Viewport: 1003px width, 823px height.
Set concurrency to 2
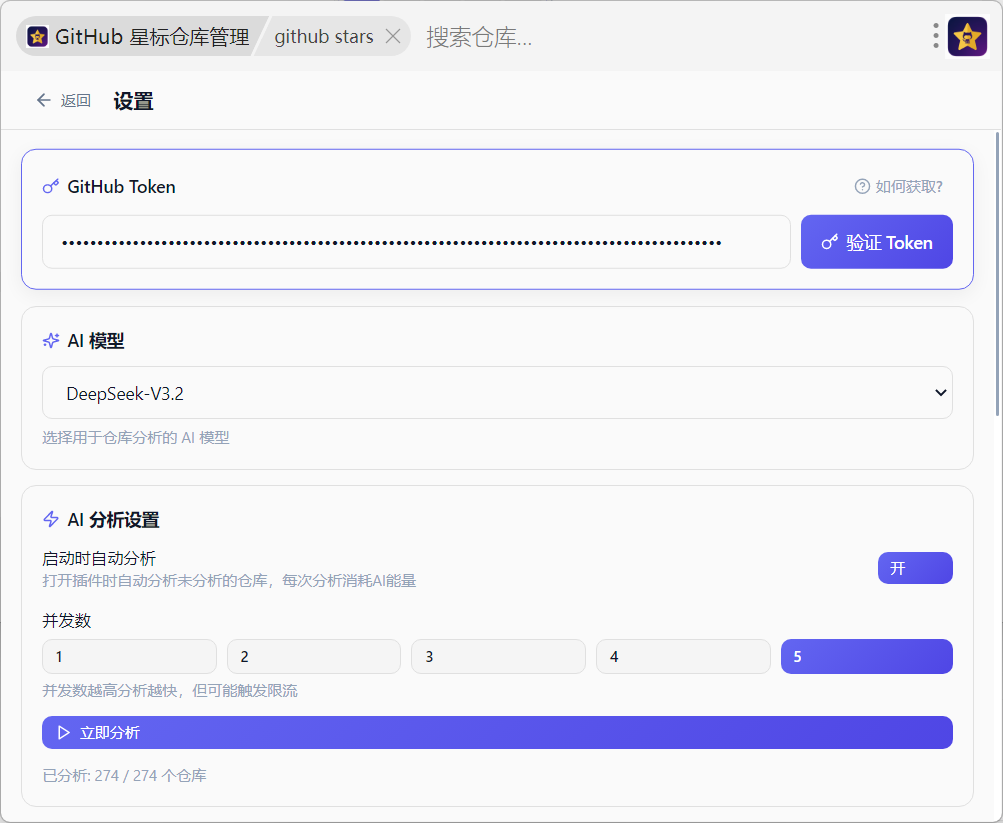click(313, 656)
